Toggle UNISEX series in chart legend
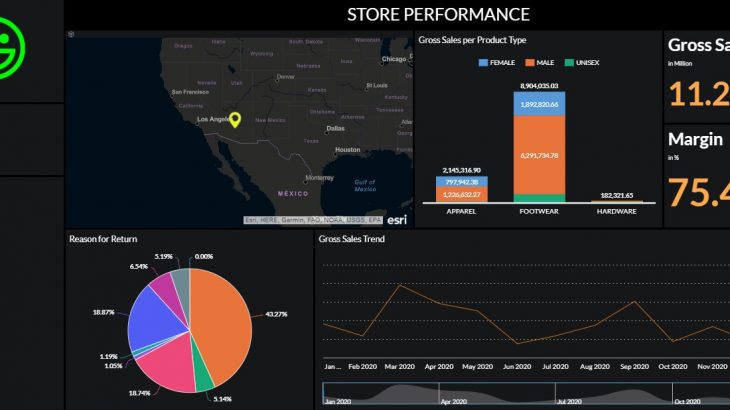Viewport: 730px width, 410px height. click(582, 62)
